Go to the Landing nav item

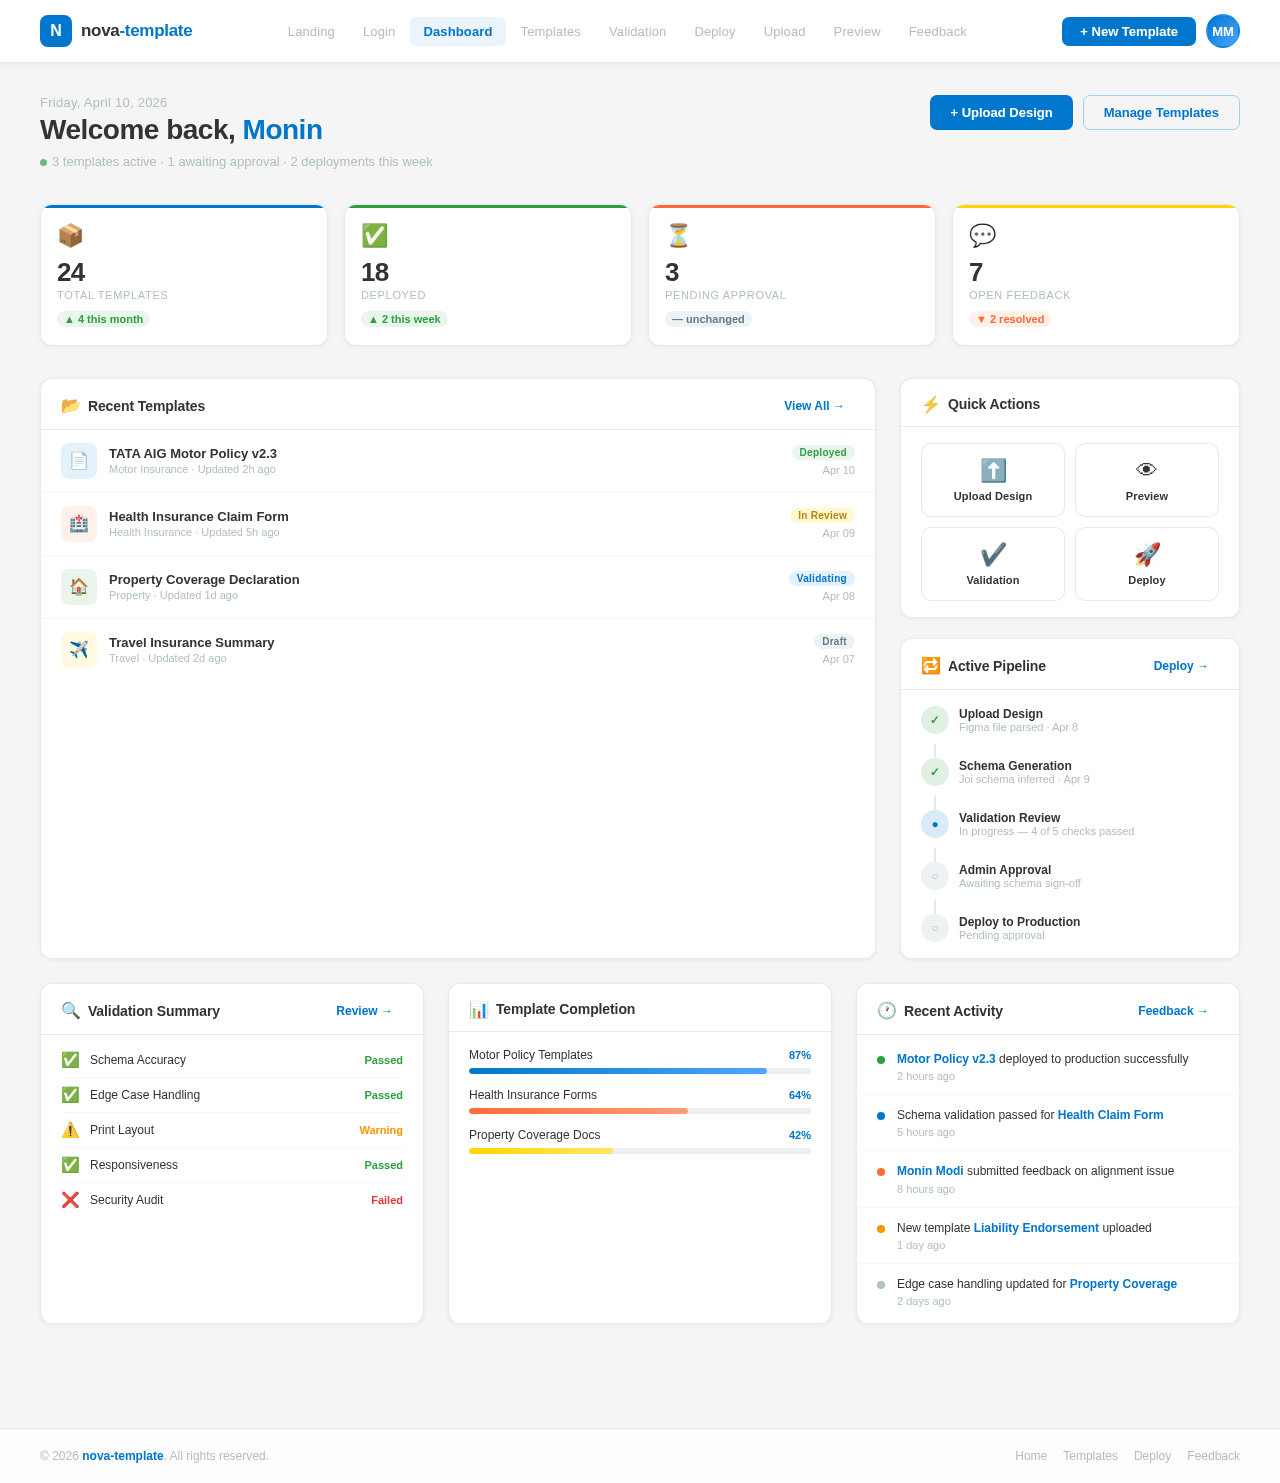[x=311, y=32]
